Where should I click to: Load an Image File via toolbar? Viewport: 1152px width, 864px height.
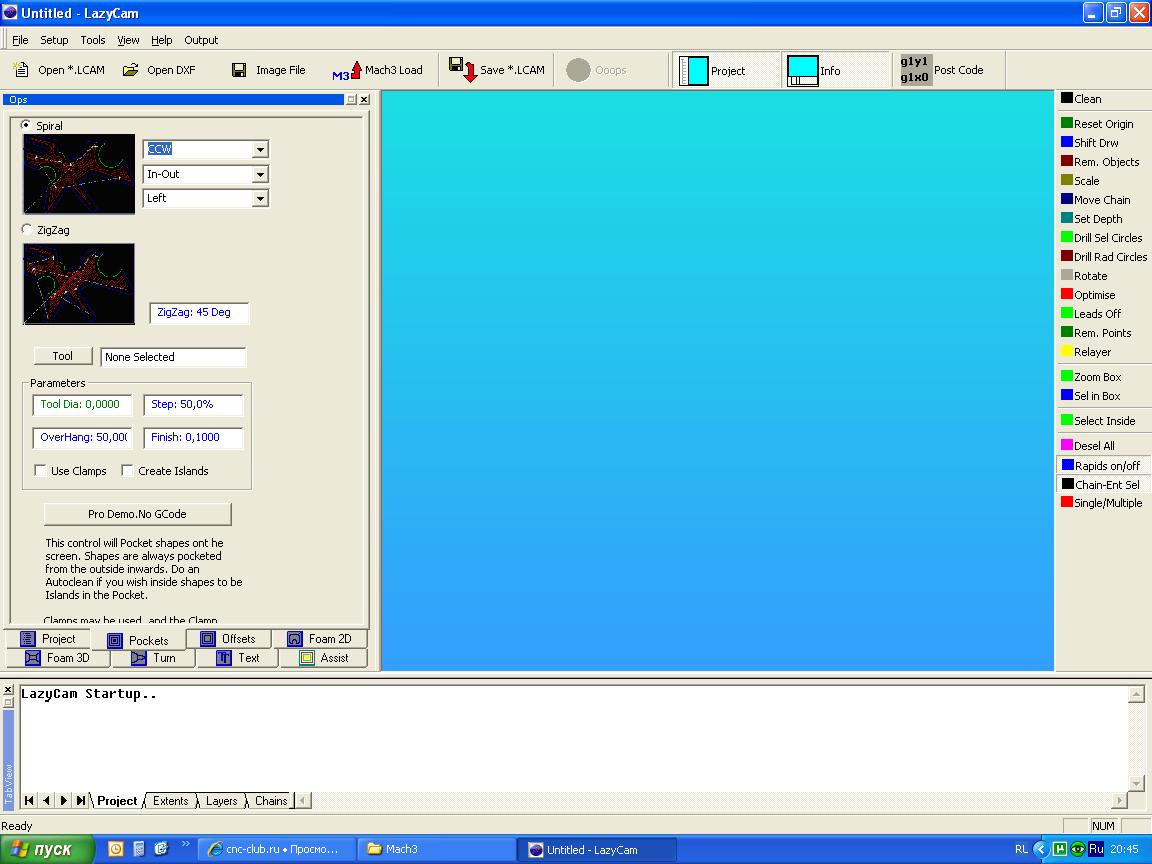268,70
